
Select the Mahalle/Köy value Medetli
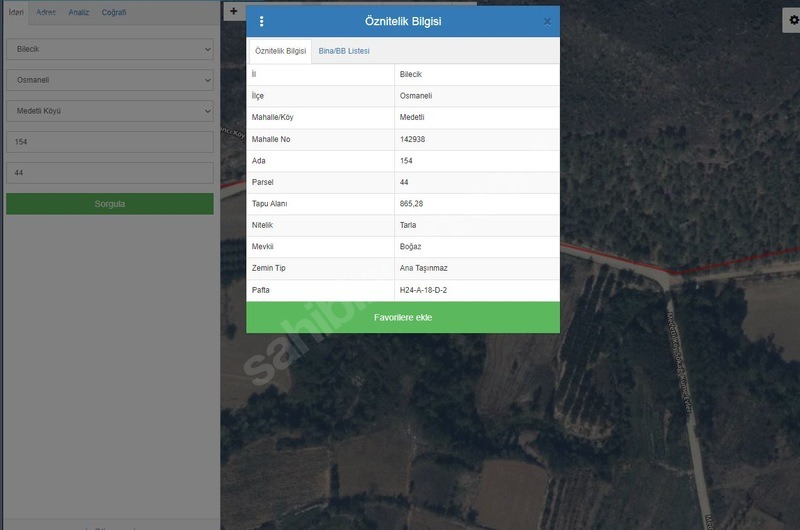click(412, 117)
